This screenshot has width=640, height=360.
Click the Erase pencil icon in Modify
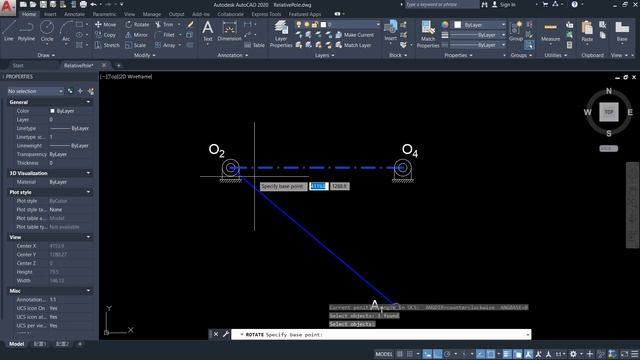[190, 24]
